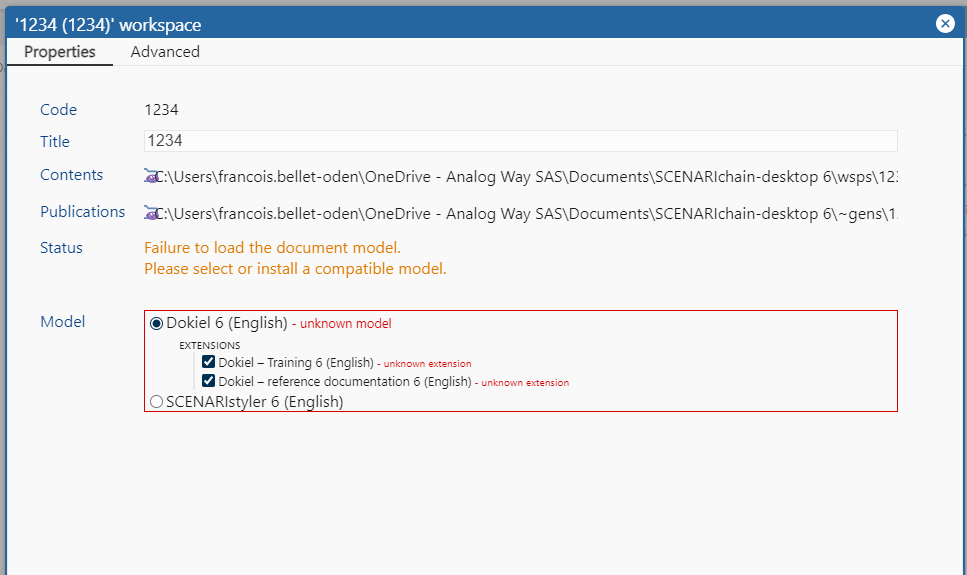Click 'unknown extension' beside Training 6
967x575 pixels.
tap(427, 364)
